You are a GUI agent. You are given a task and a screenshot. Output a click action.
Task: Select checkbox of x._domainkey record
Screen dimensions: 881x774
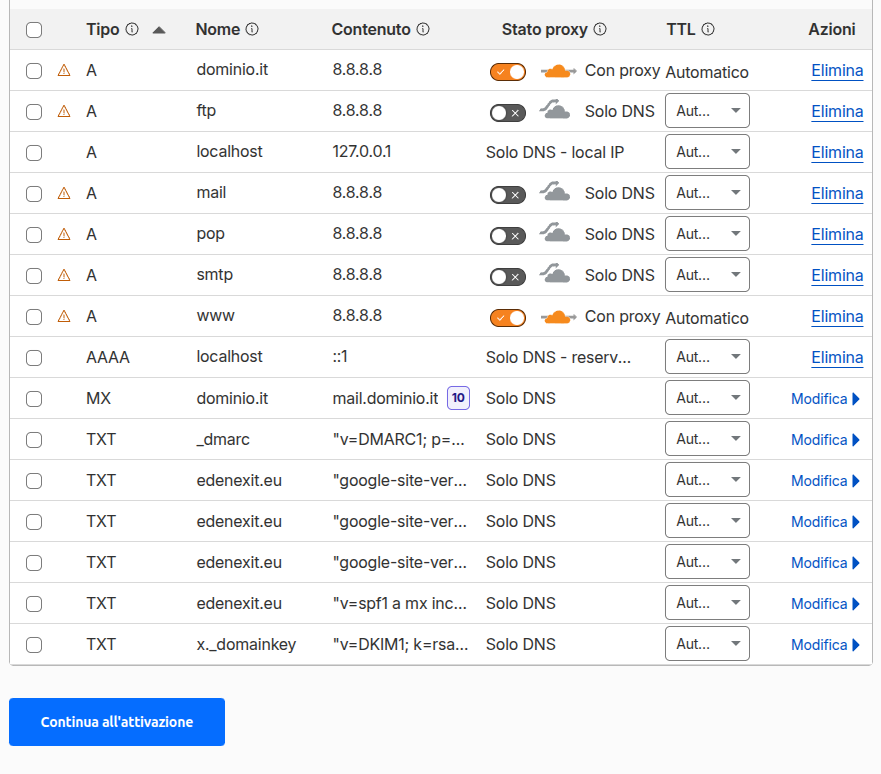pos(34,645)
